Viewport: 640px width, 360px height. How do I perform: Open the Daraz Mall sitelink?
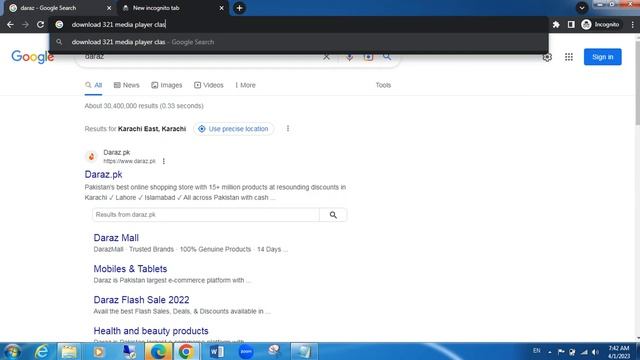(116, 238)
